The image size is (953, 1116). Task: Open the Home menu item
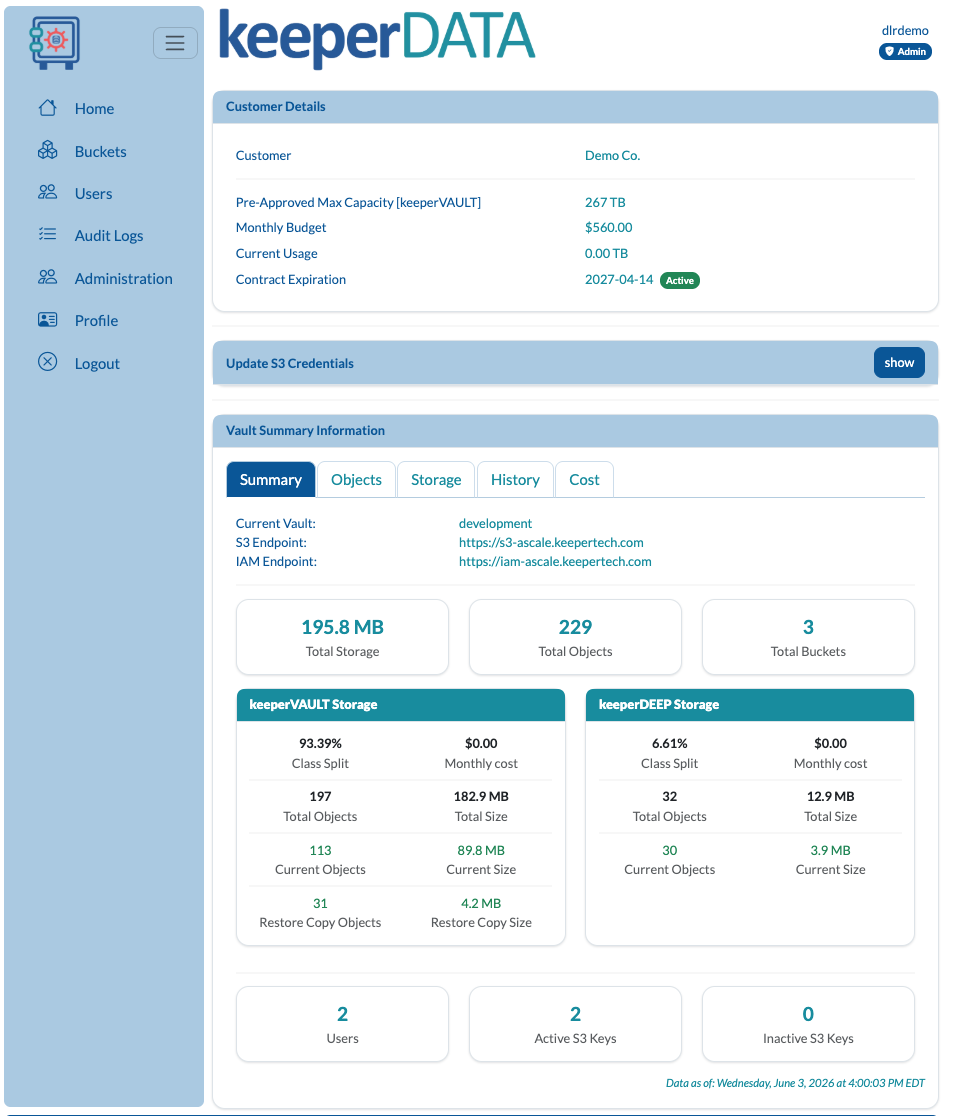tap(95, 108)
